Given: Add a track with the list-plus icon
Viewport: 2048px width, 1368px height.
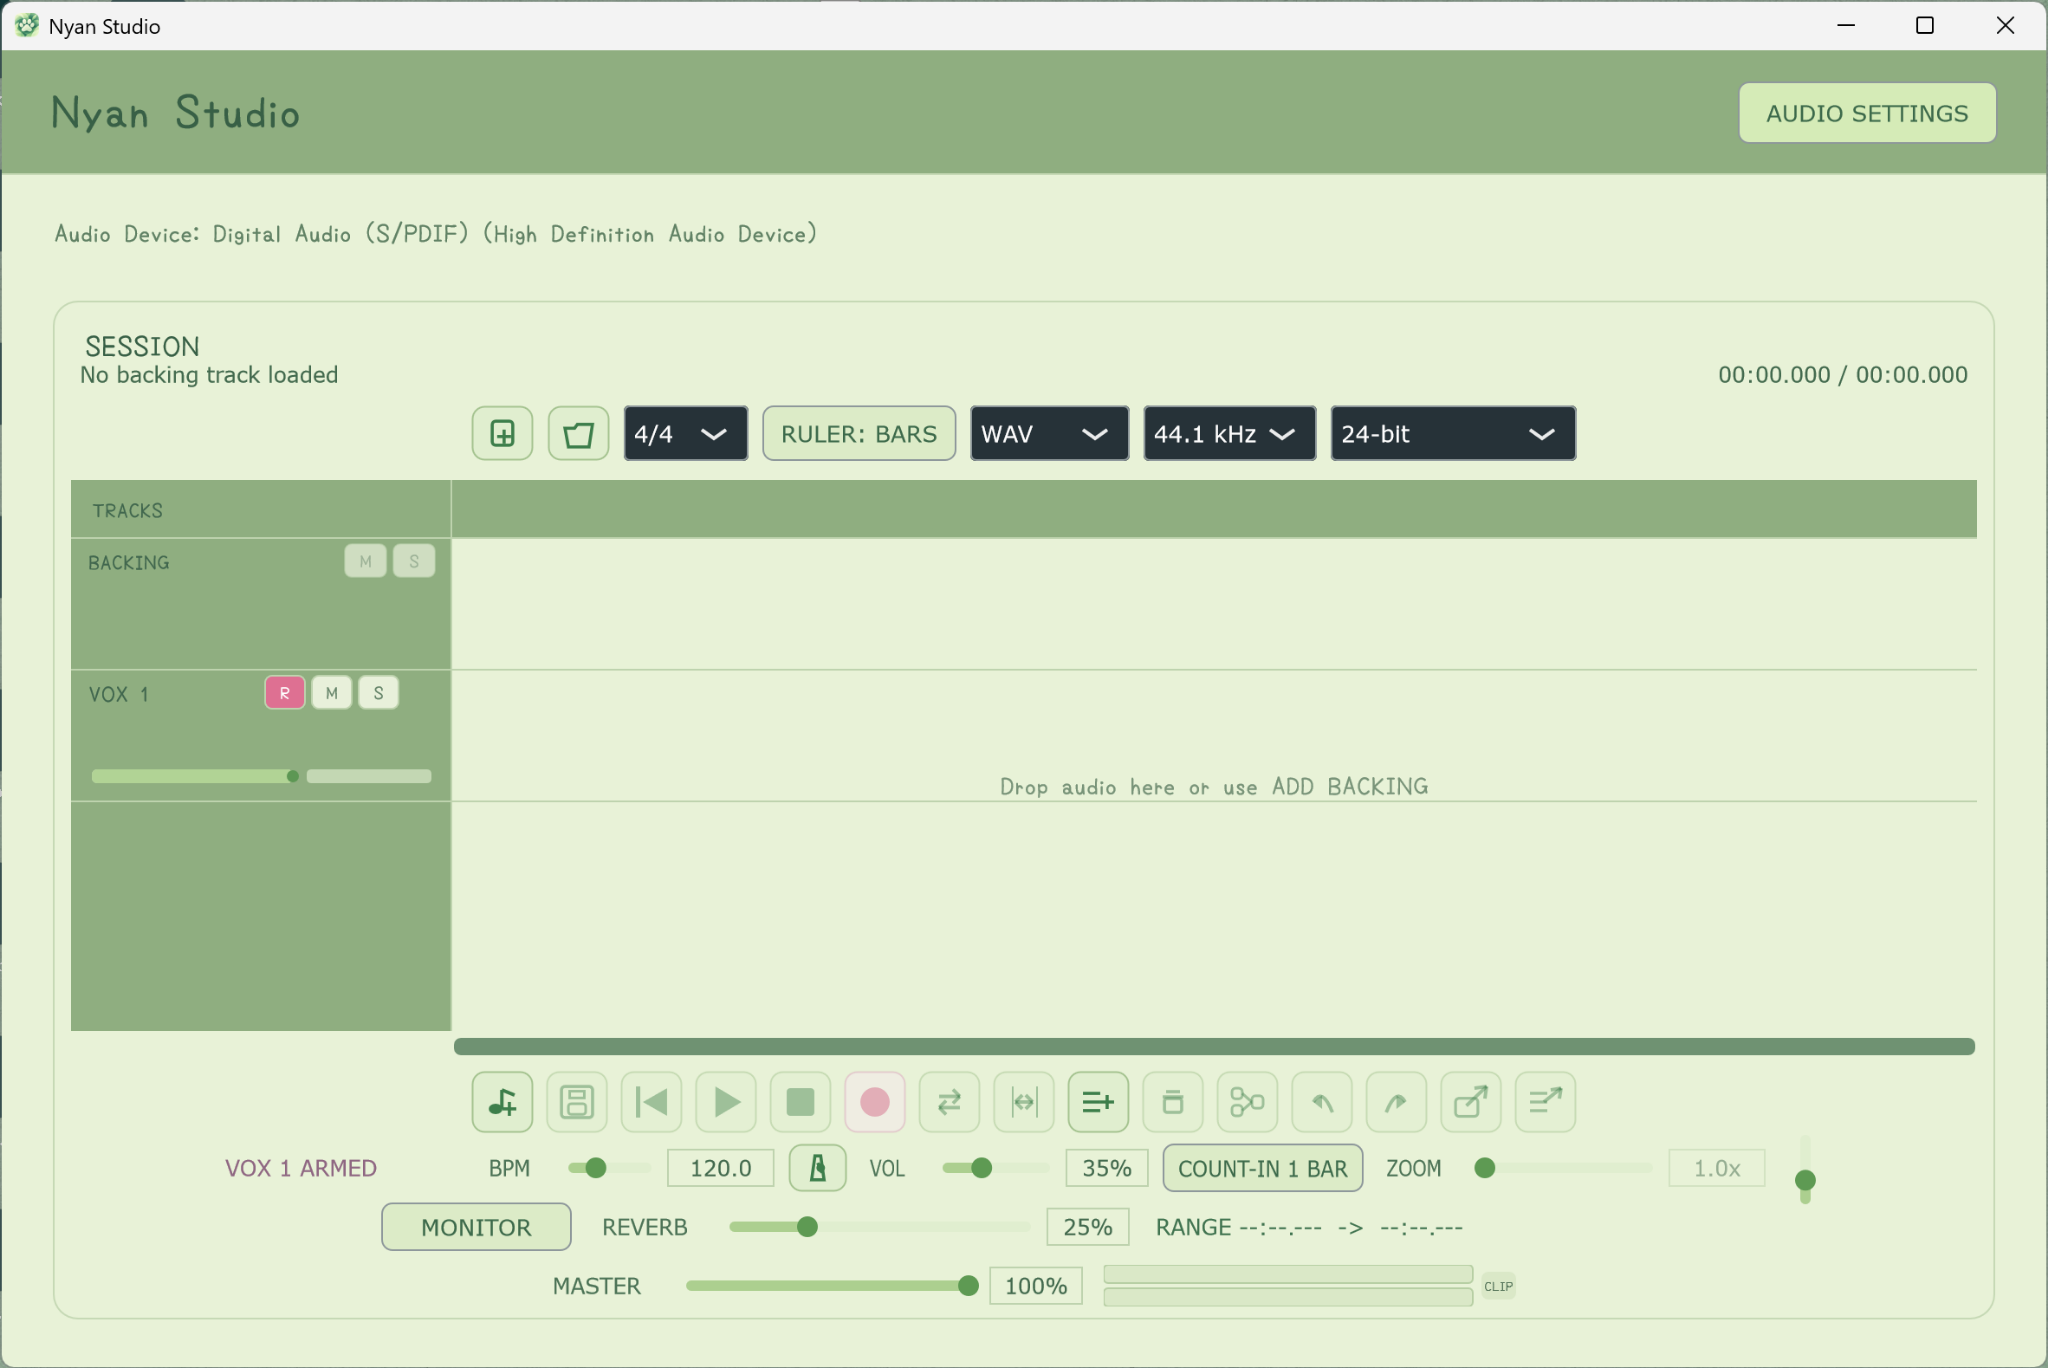Looking at the screenshot, I should point(1098,1102).
